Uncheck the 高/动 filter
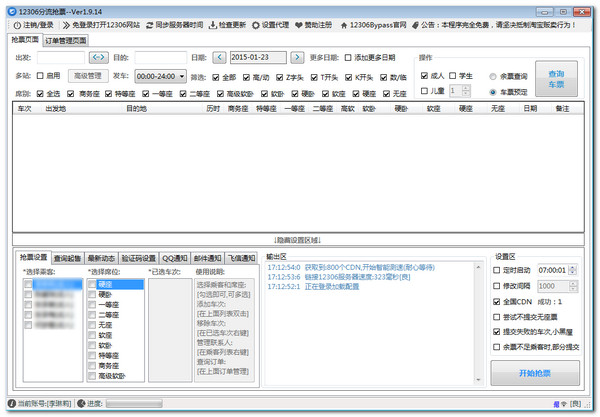Screen dimensions: 600x417 (x=246, y=78)
